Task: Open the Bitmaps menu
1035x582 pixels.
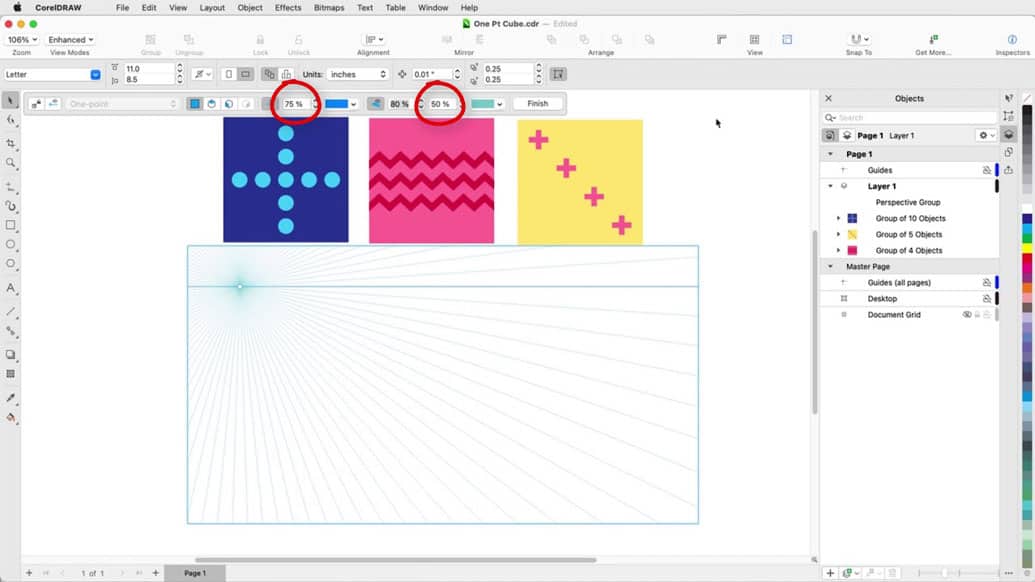Action: (327, 7)
